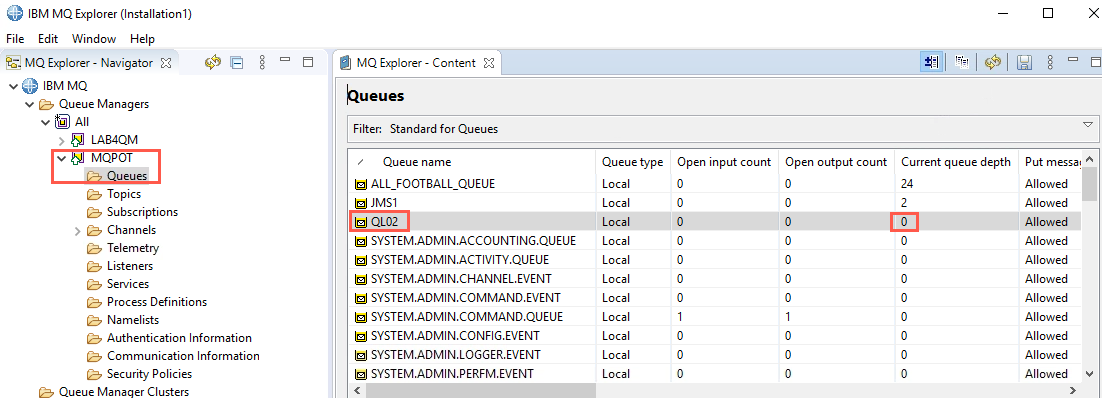Image resolution: width=1102 pixels, height=398 pixels.
Task: Minimize the Content panel
Action: coord(1073,60)
